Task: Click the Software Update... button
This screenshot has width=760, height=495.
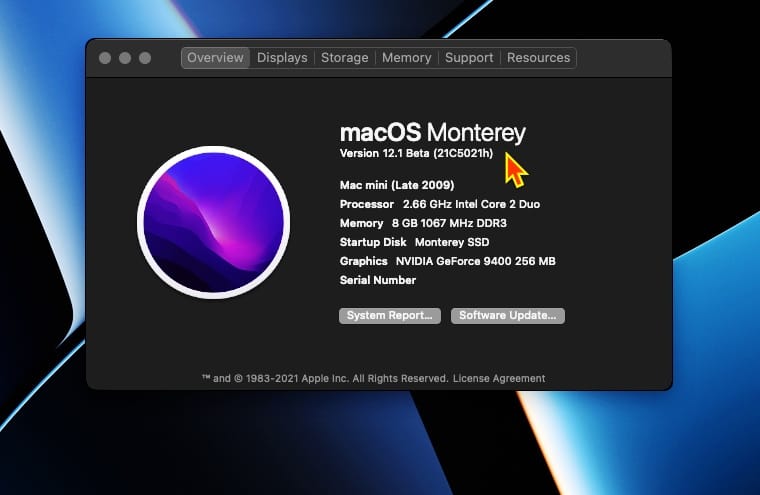Action: click(507, 316)
